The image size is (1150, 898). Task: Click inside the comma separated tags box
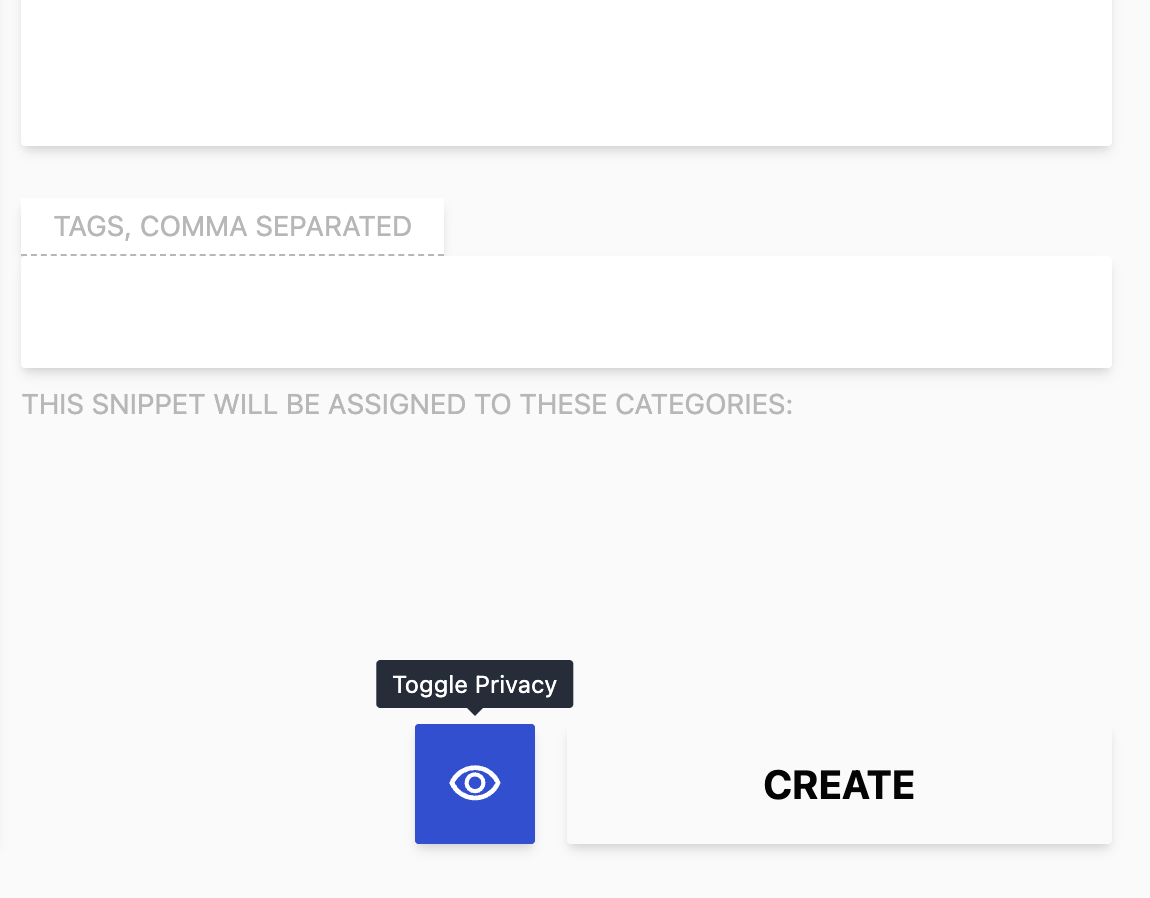pos(566,312)
